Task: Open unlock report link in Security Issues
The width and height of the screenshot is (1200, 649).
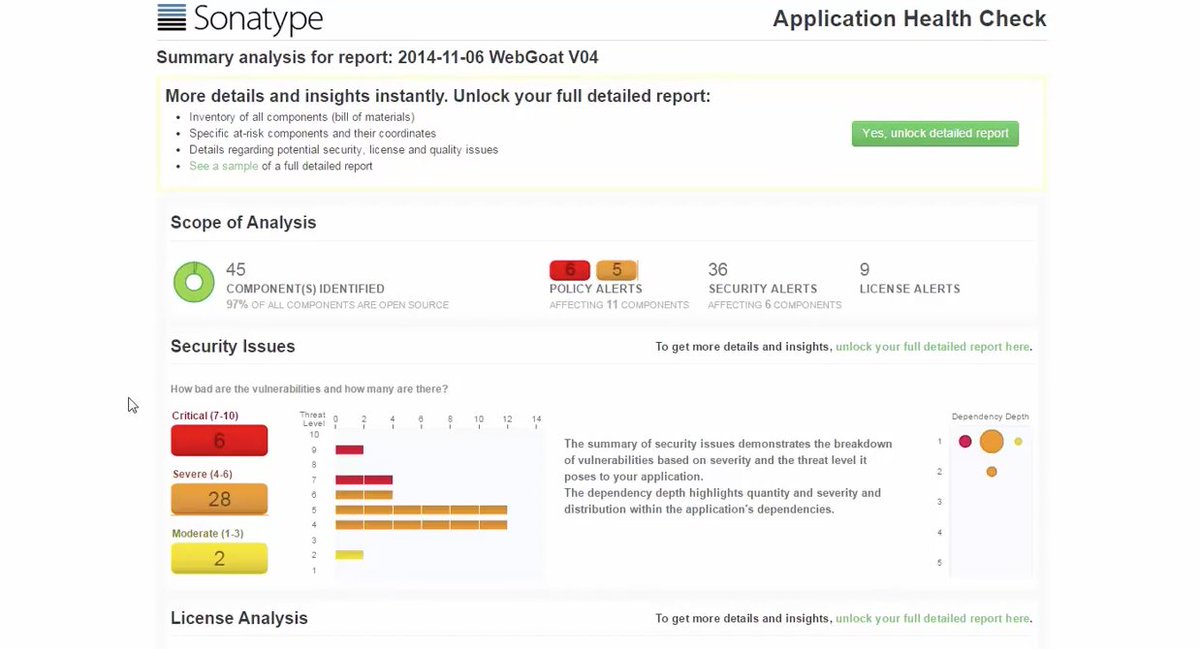Action: (932, 347)
